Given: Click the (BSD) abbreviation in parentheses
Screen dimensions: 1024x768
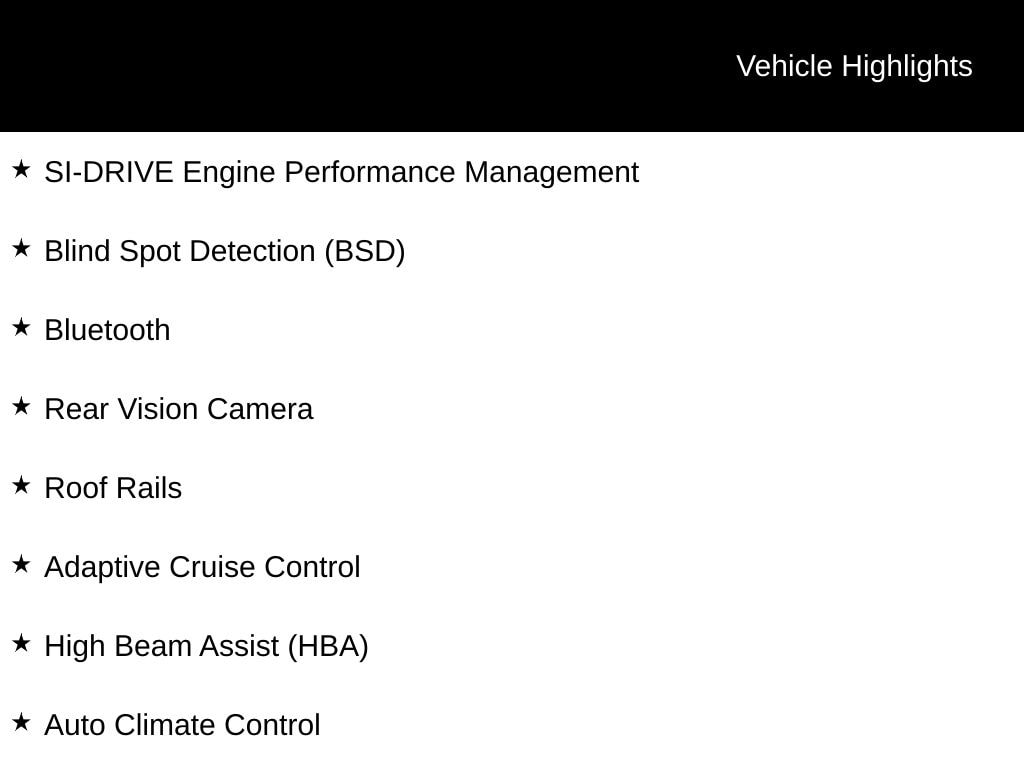Looking at the screenshot, I should tap(364, 251).
